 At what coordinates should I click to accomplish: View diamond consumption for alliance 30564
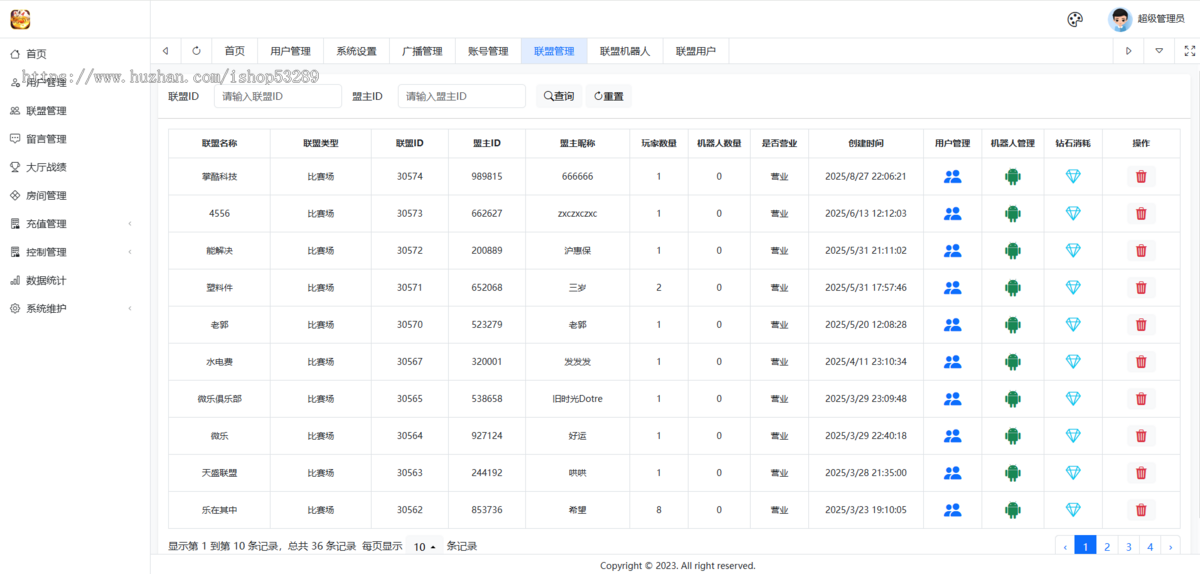point(1073,435)
